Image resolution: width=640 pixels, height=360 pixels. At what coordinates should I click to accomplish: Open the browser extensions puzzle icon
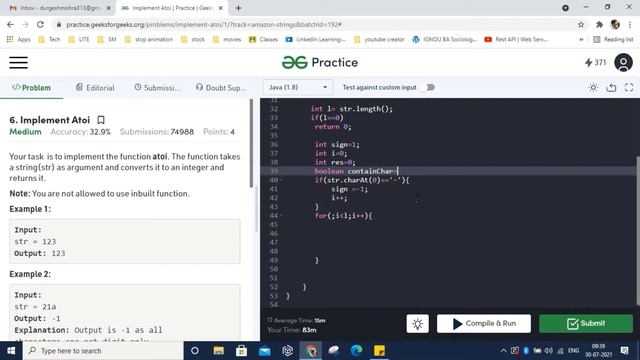pyautogui.click(x=599, y=24)
